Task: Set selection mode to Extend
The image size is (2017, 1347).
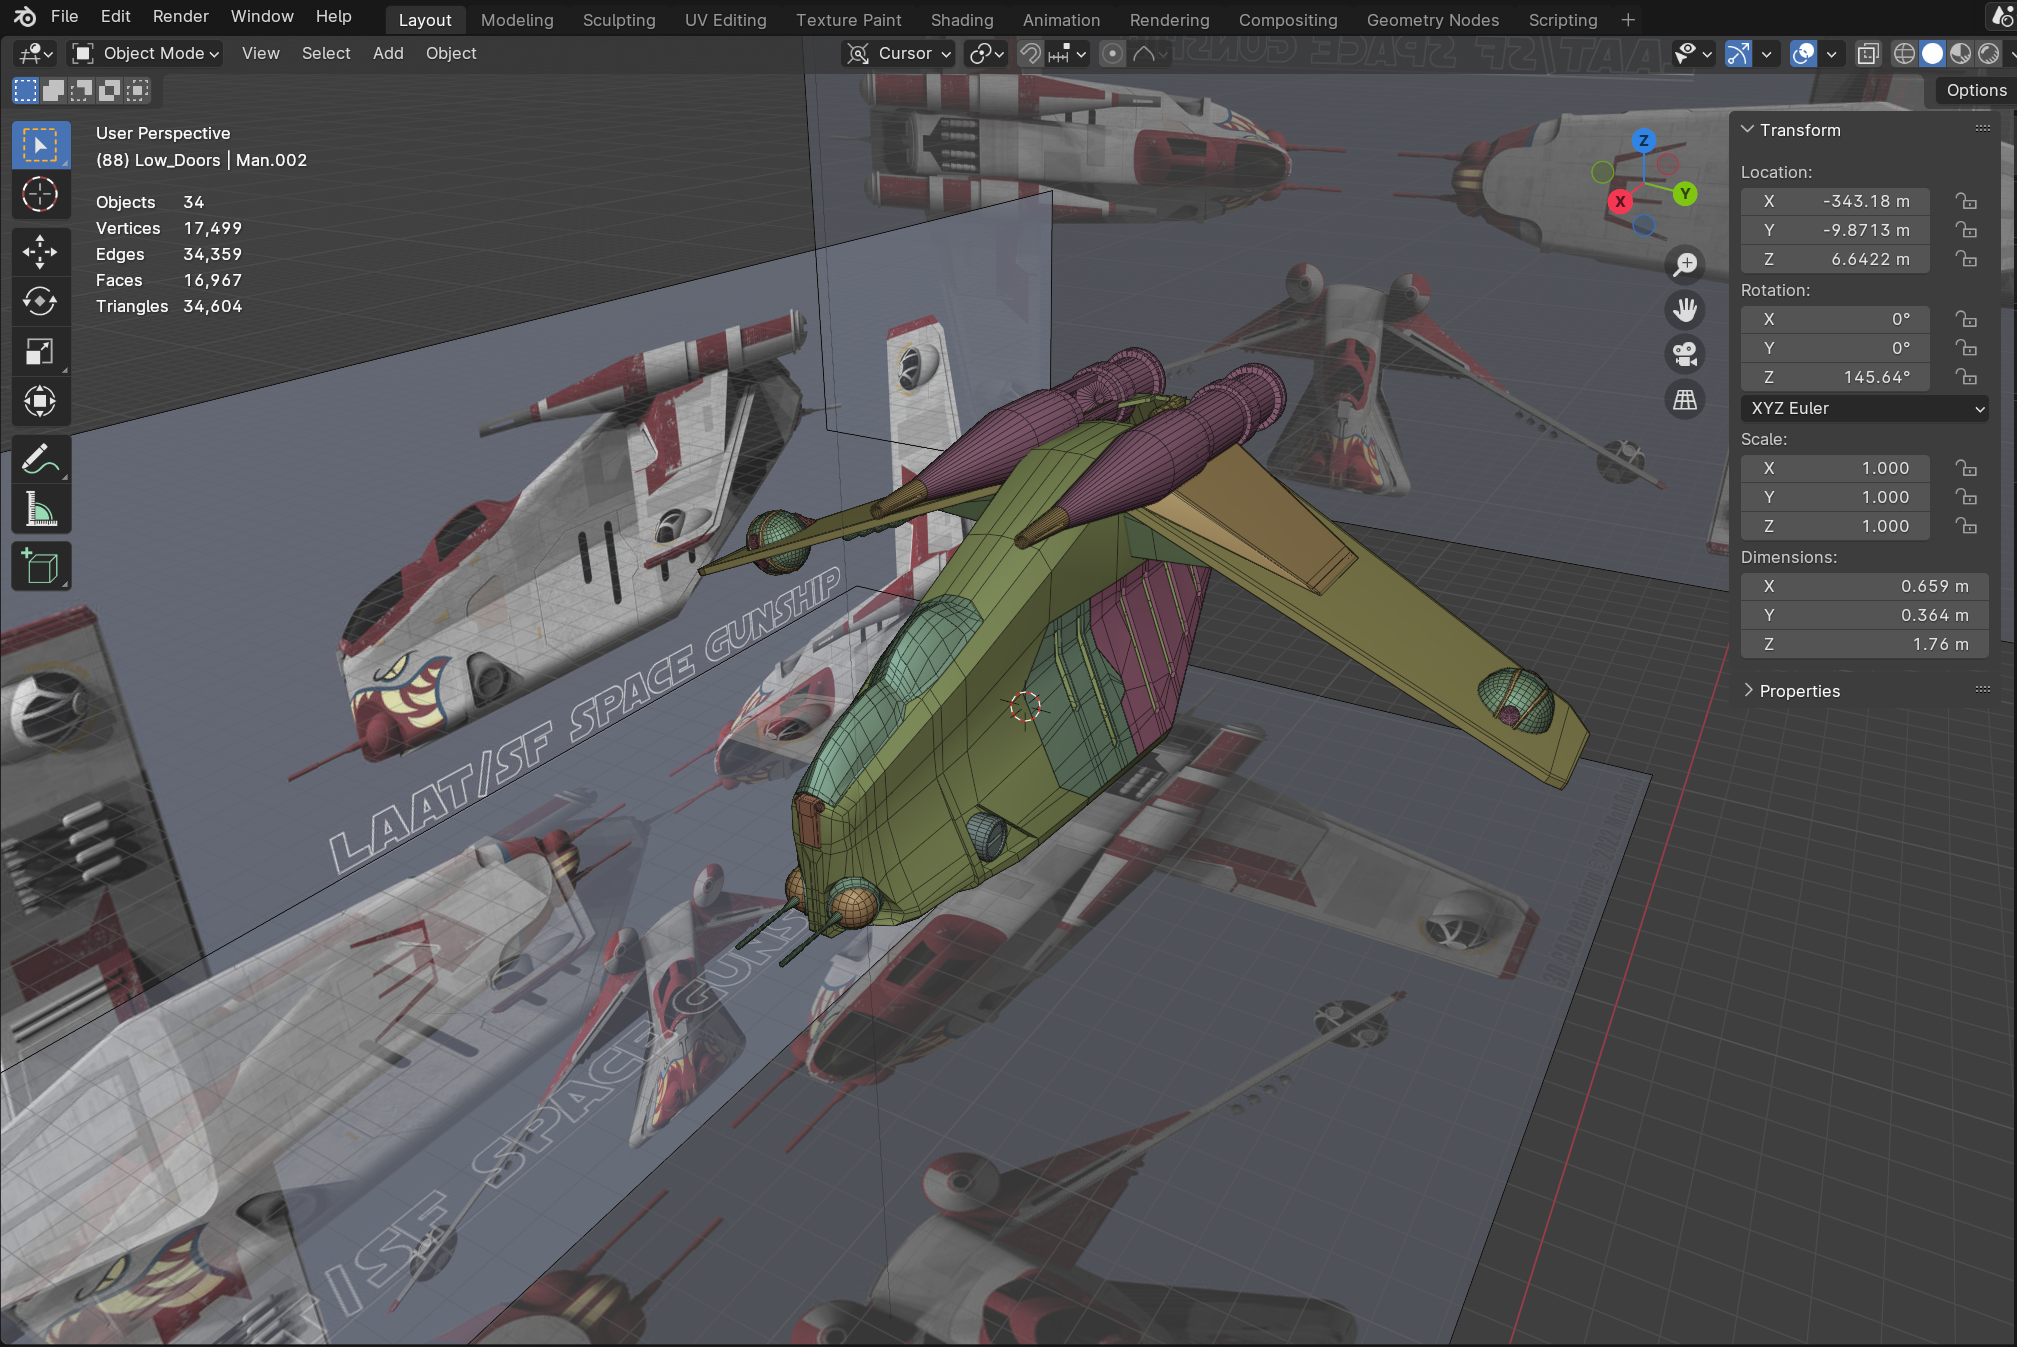Action: 53,91
